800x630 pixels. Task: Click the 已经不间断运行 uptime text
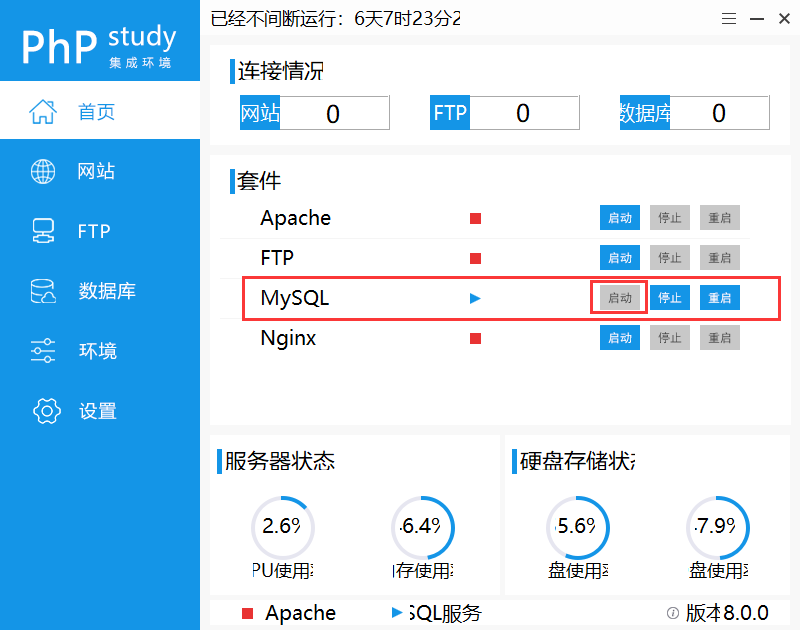coord(335,19)
